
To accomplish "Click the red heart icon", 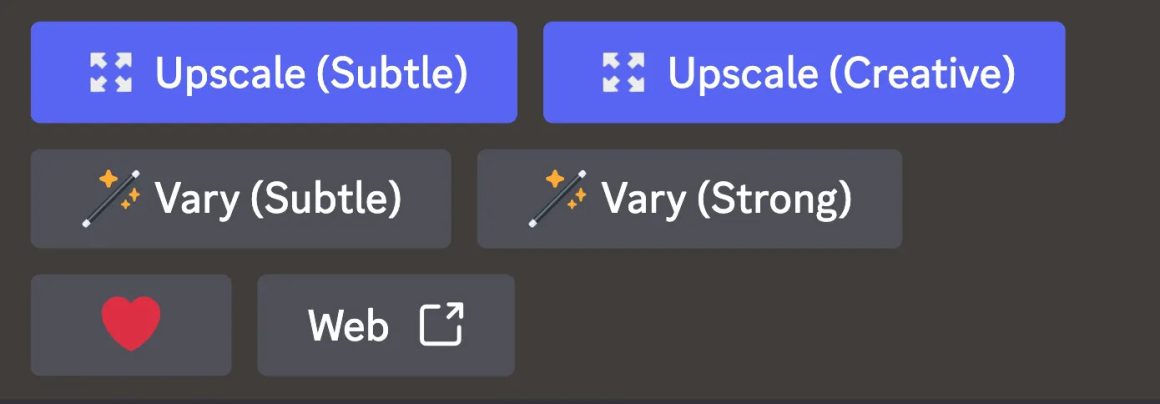I will point(131,325).
